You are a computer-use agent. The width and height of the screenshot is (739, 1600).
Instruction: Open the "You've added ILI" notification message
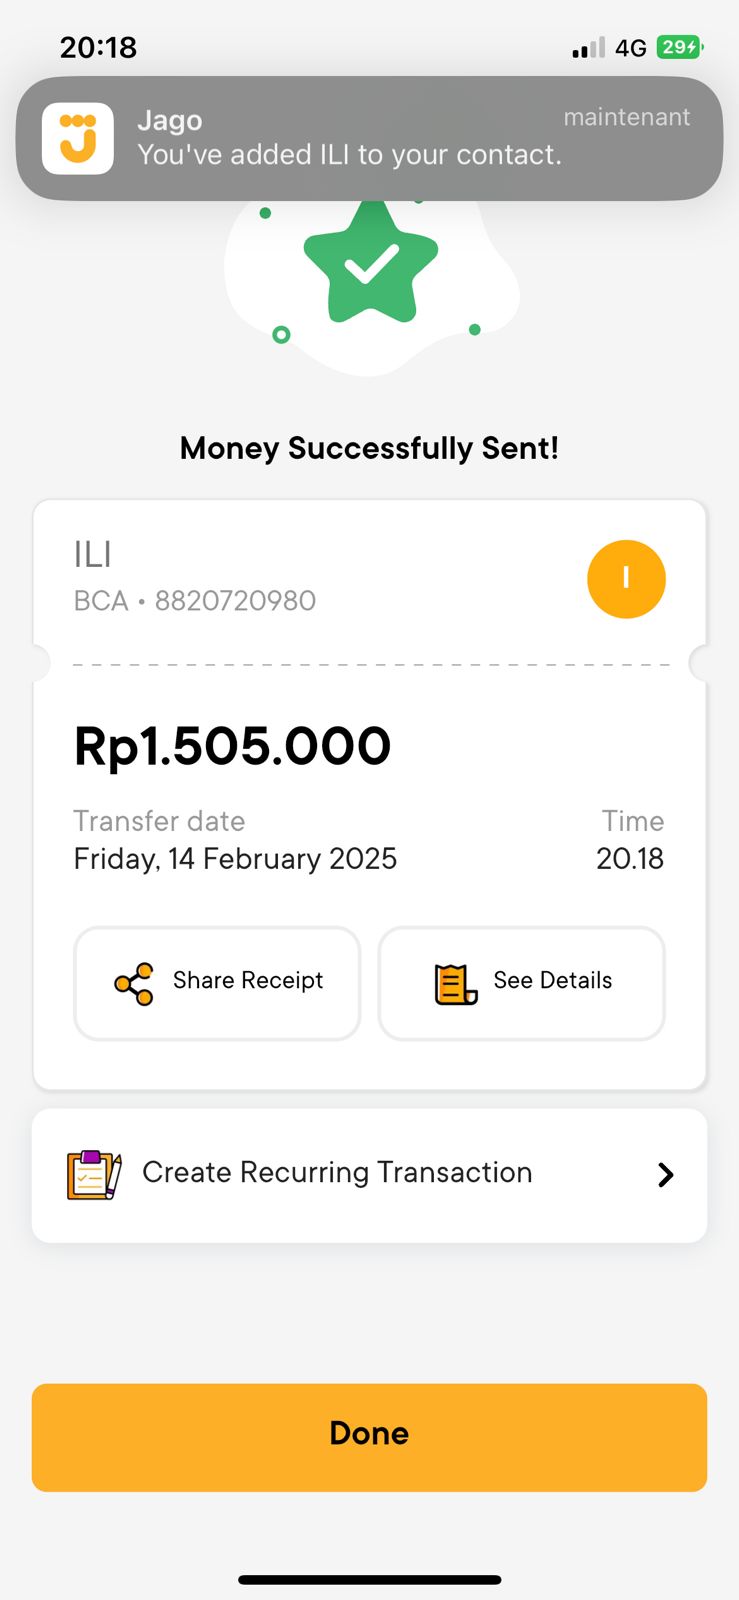click(x=349, y=155)
